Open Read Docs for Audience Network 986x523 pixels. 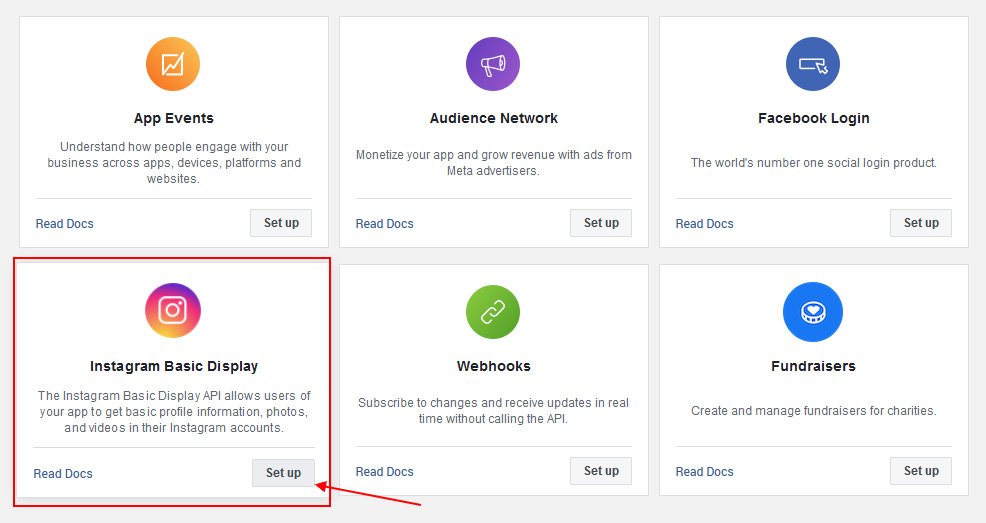385,224
